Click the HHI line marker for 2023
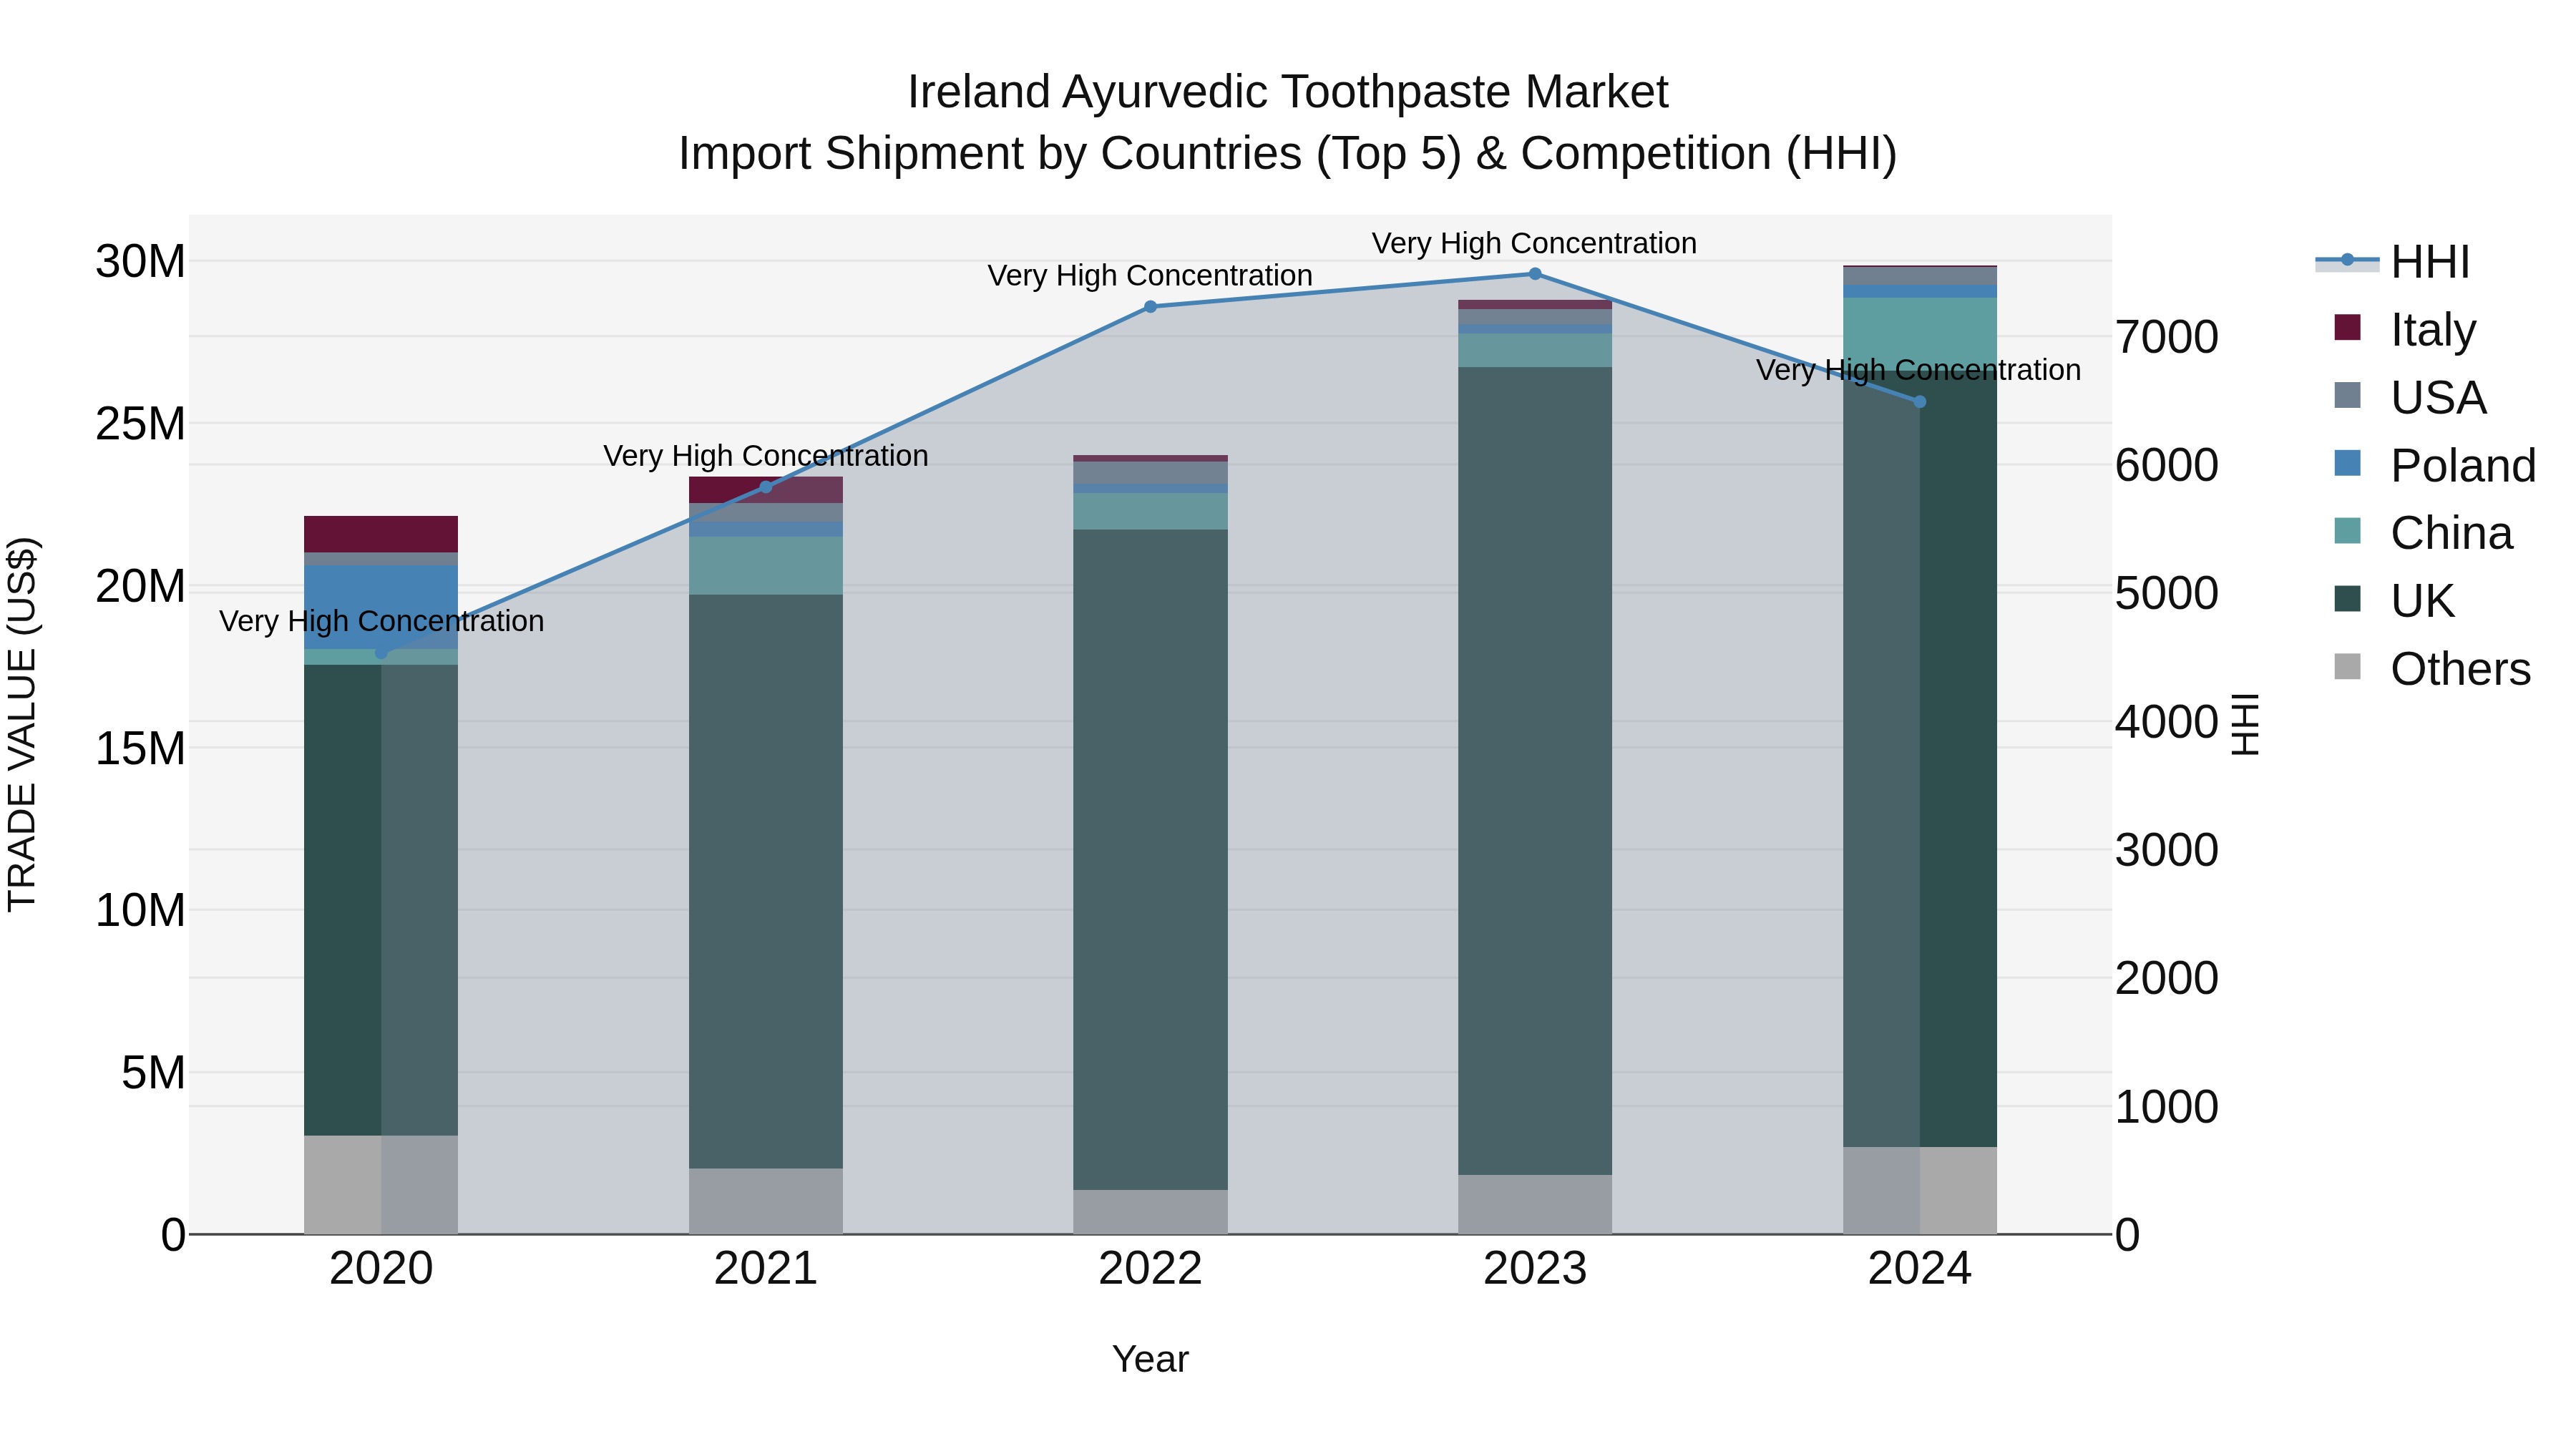Viewport: 2576px width, 1449px height. pos(1535,274)
